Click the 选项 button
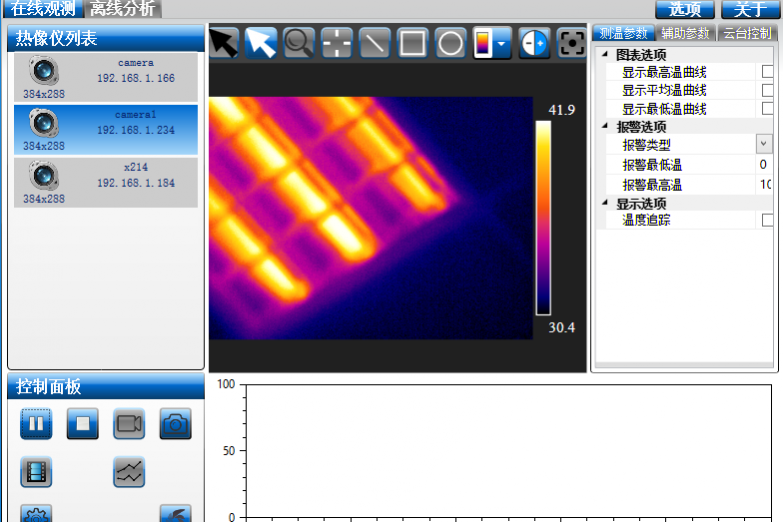Screen dimensions: 783x522 685,9
